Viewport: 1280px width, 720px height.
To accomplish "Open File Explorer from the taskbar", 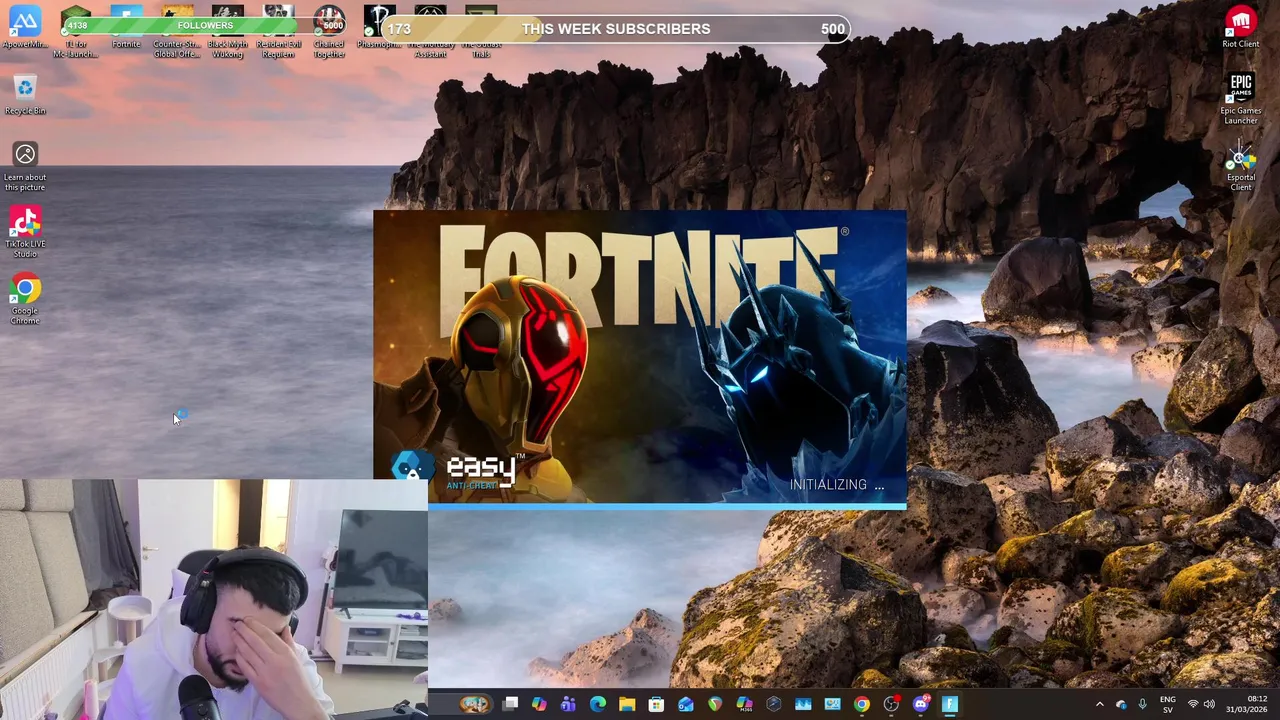I will click(x=627, y=705).
